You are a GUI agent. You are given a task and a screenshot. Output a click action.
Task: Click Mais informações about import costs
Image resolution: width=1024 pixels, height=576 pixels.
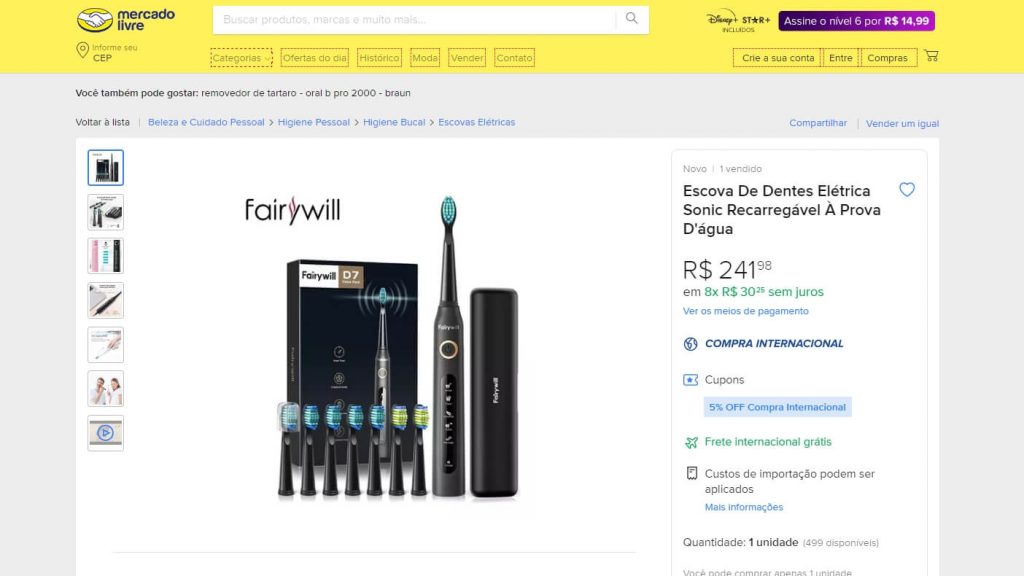744,507
